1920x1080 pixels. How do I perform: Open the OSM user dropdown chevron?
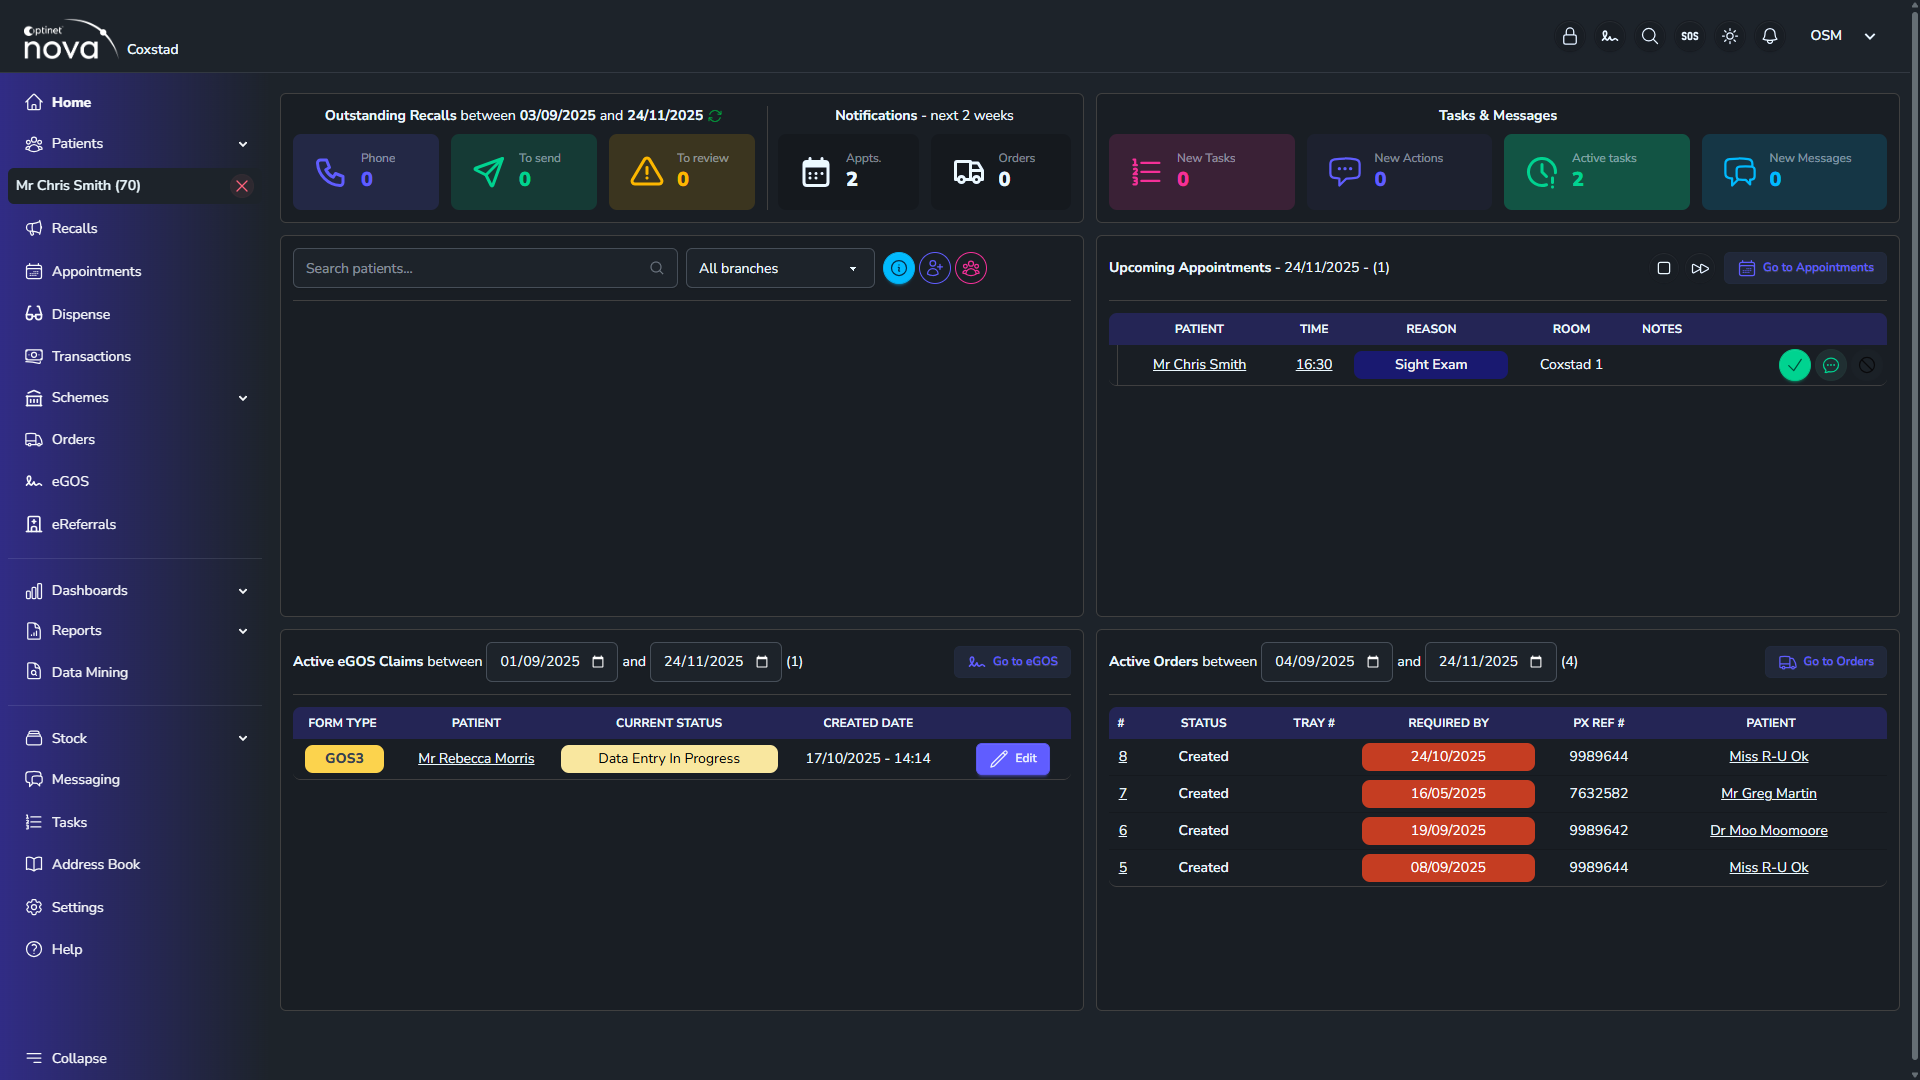click(1870, 36)
